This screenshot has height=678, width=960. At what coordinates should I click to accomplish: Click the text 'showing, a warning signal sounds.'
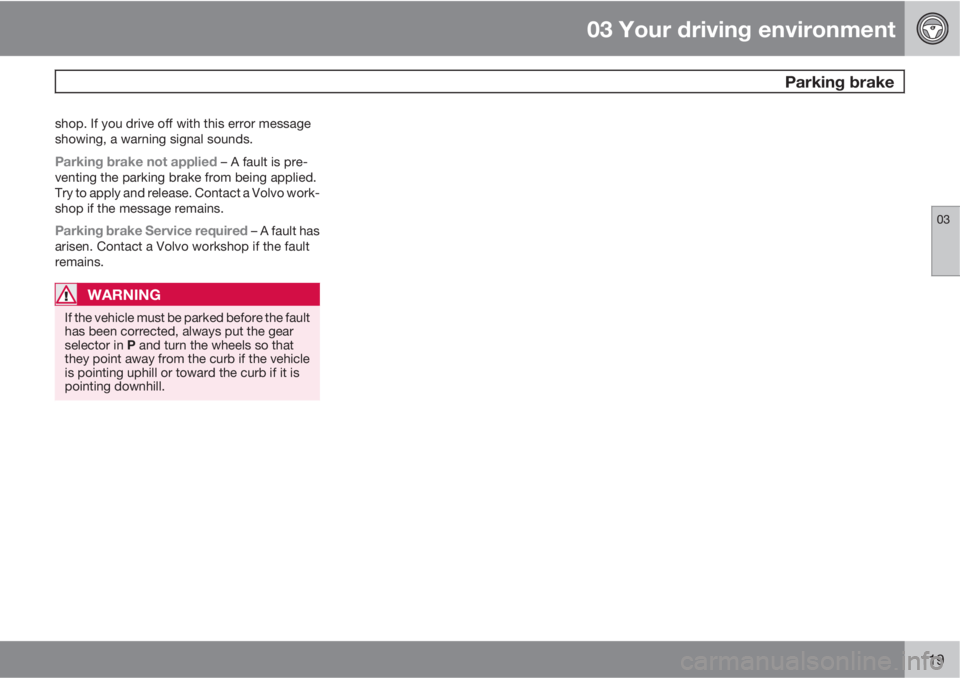[x=153, y=139]
